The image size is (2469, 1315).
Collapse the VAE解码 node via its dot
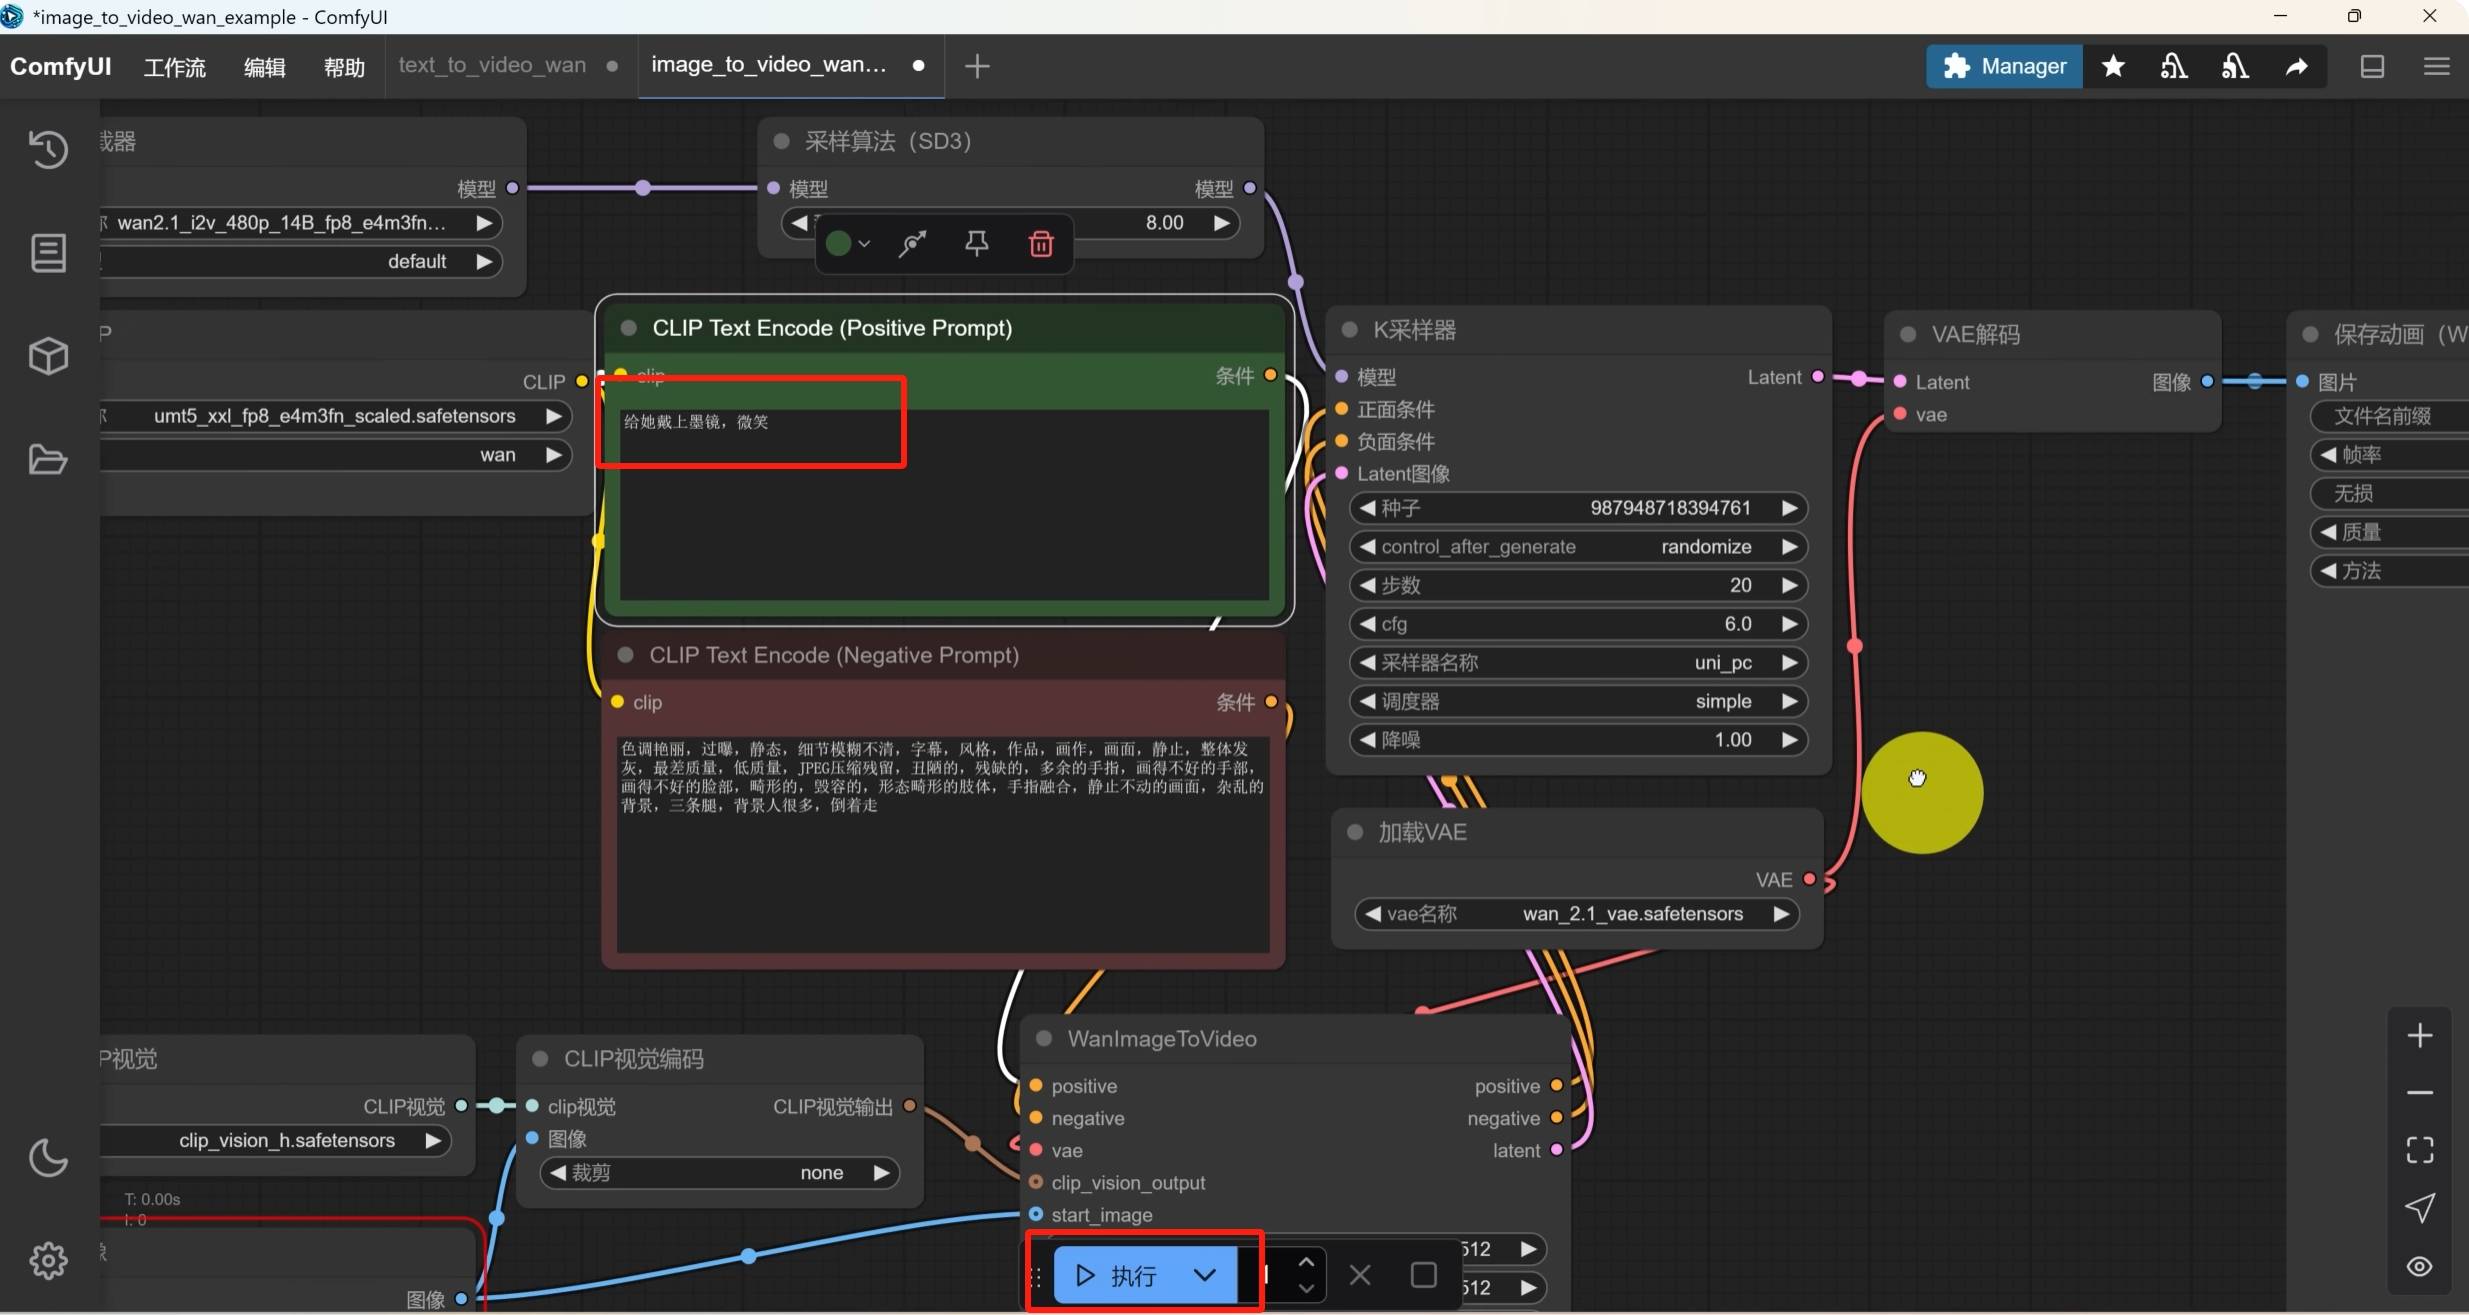coord(1908,334)
